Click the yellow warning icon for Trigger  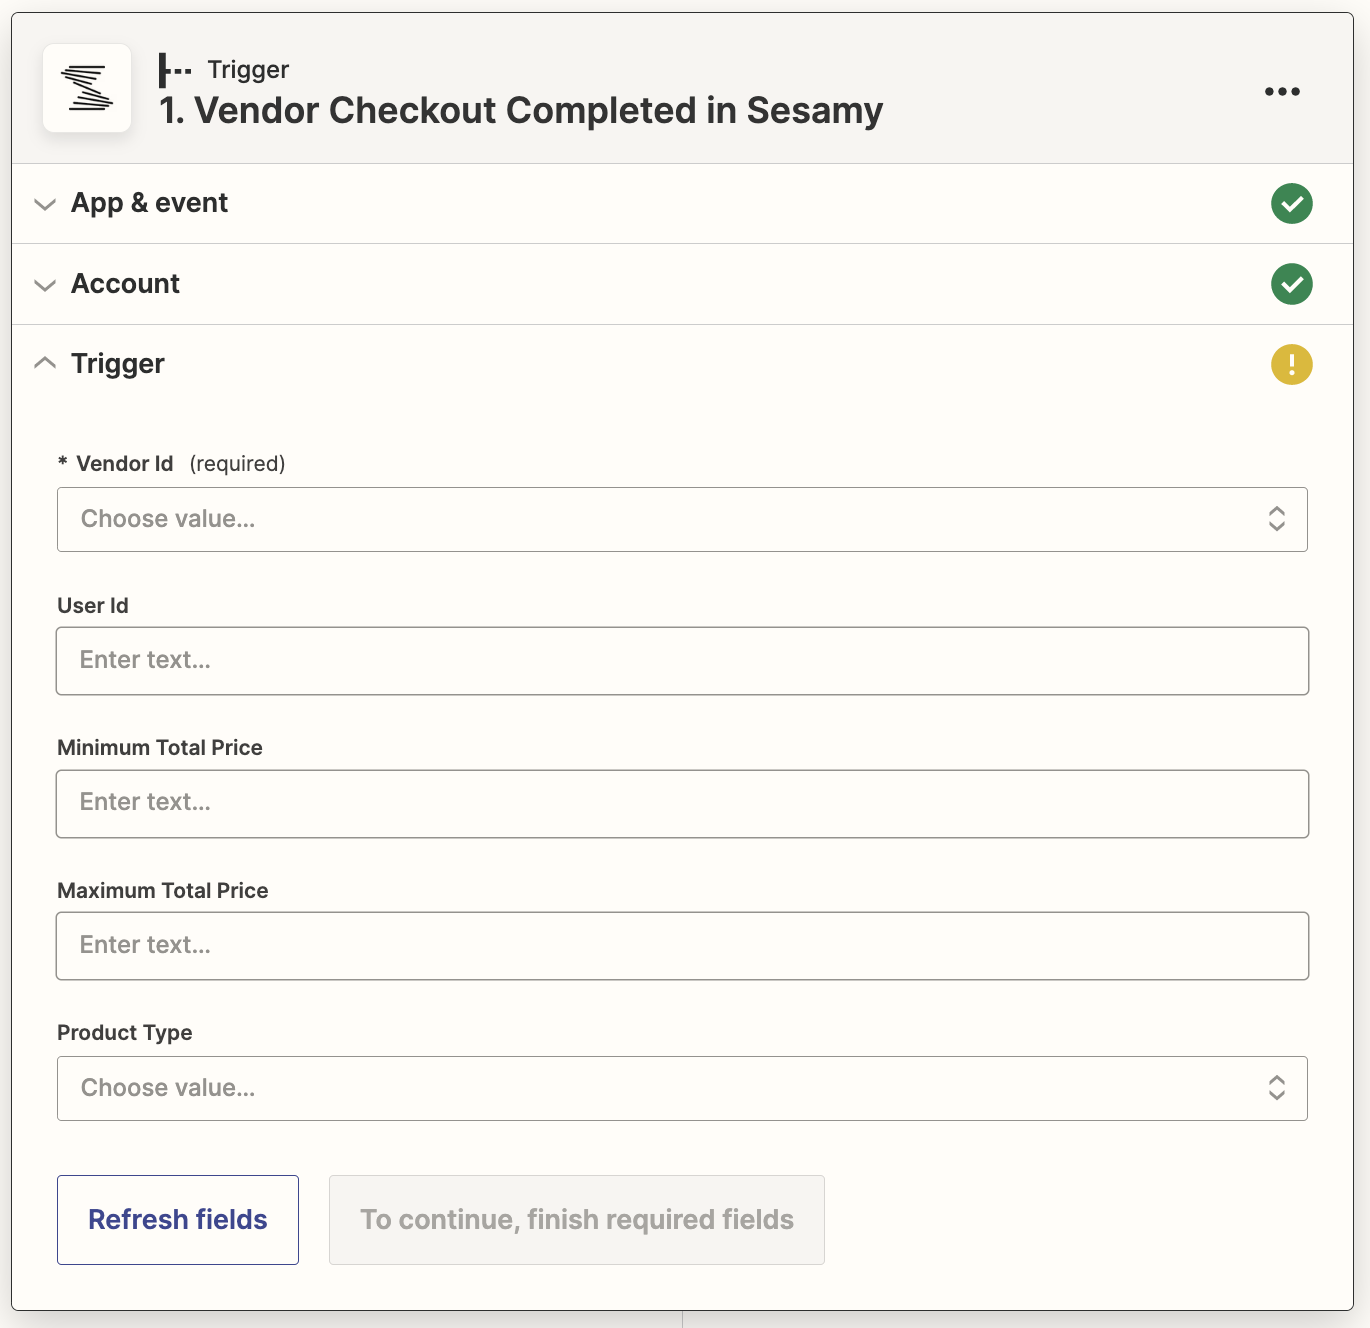coord(1291,364)
